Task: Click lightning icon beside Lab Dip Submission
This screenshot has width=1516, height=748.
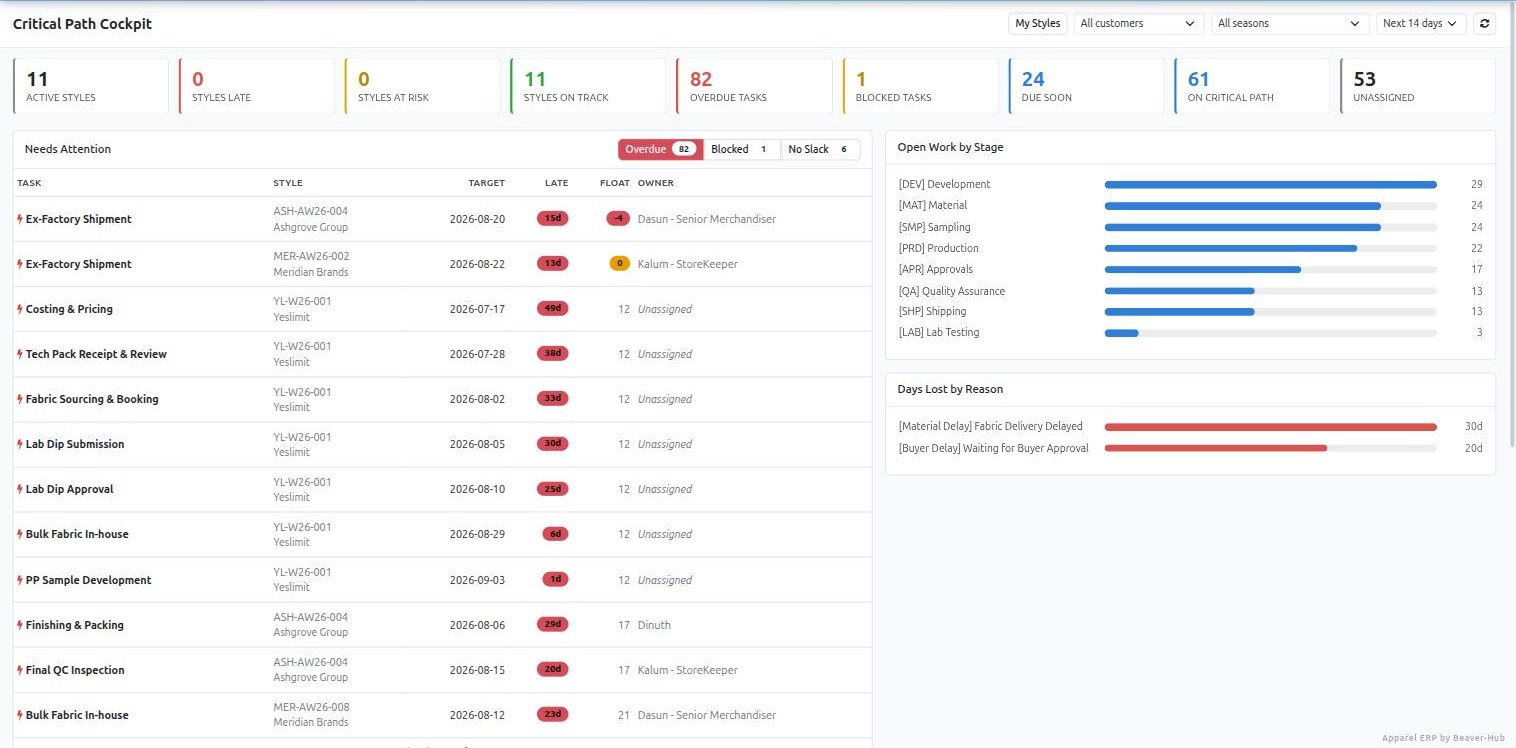Action: (19, 444)
